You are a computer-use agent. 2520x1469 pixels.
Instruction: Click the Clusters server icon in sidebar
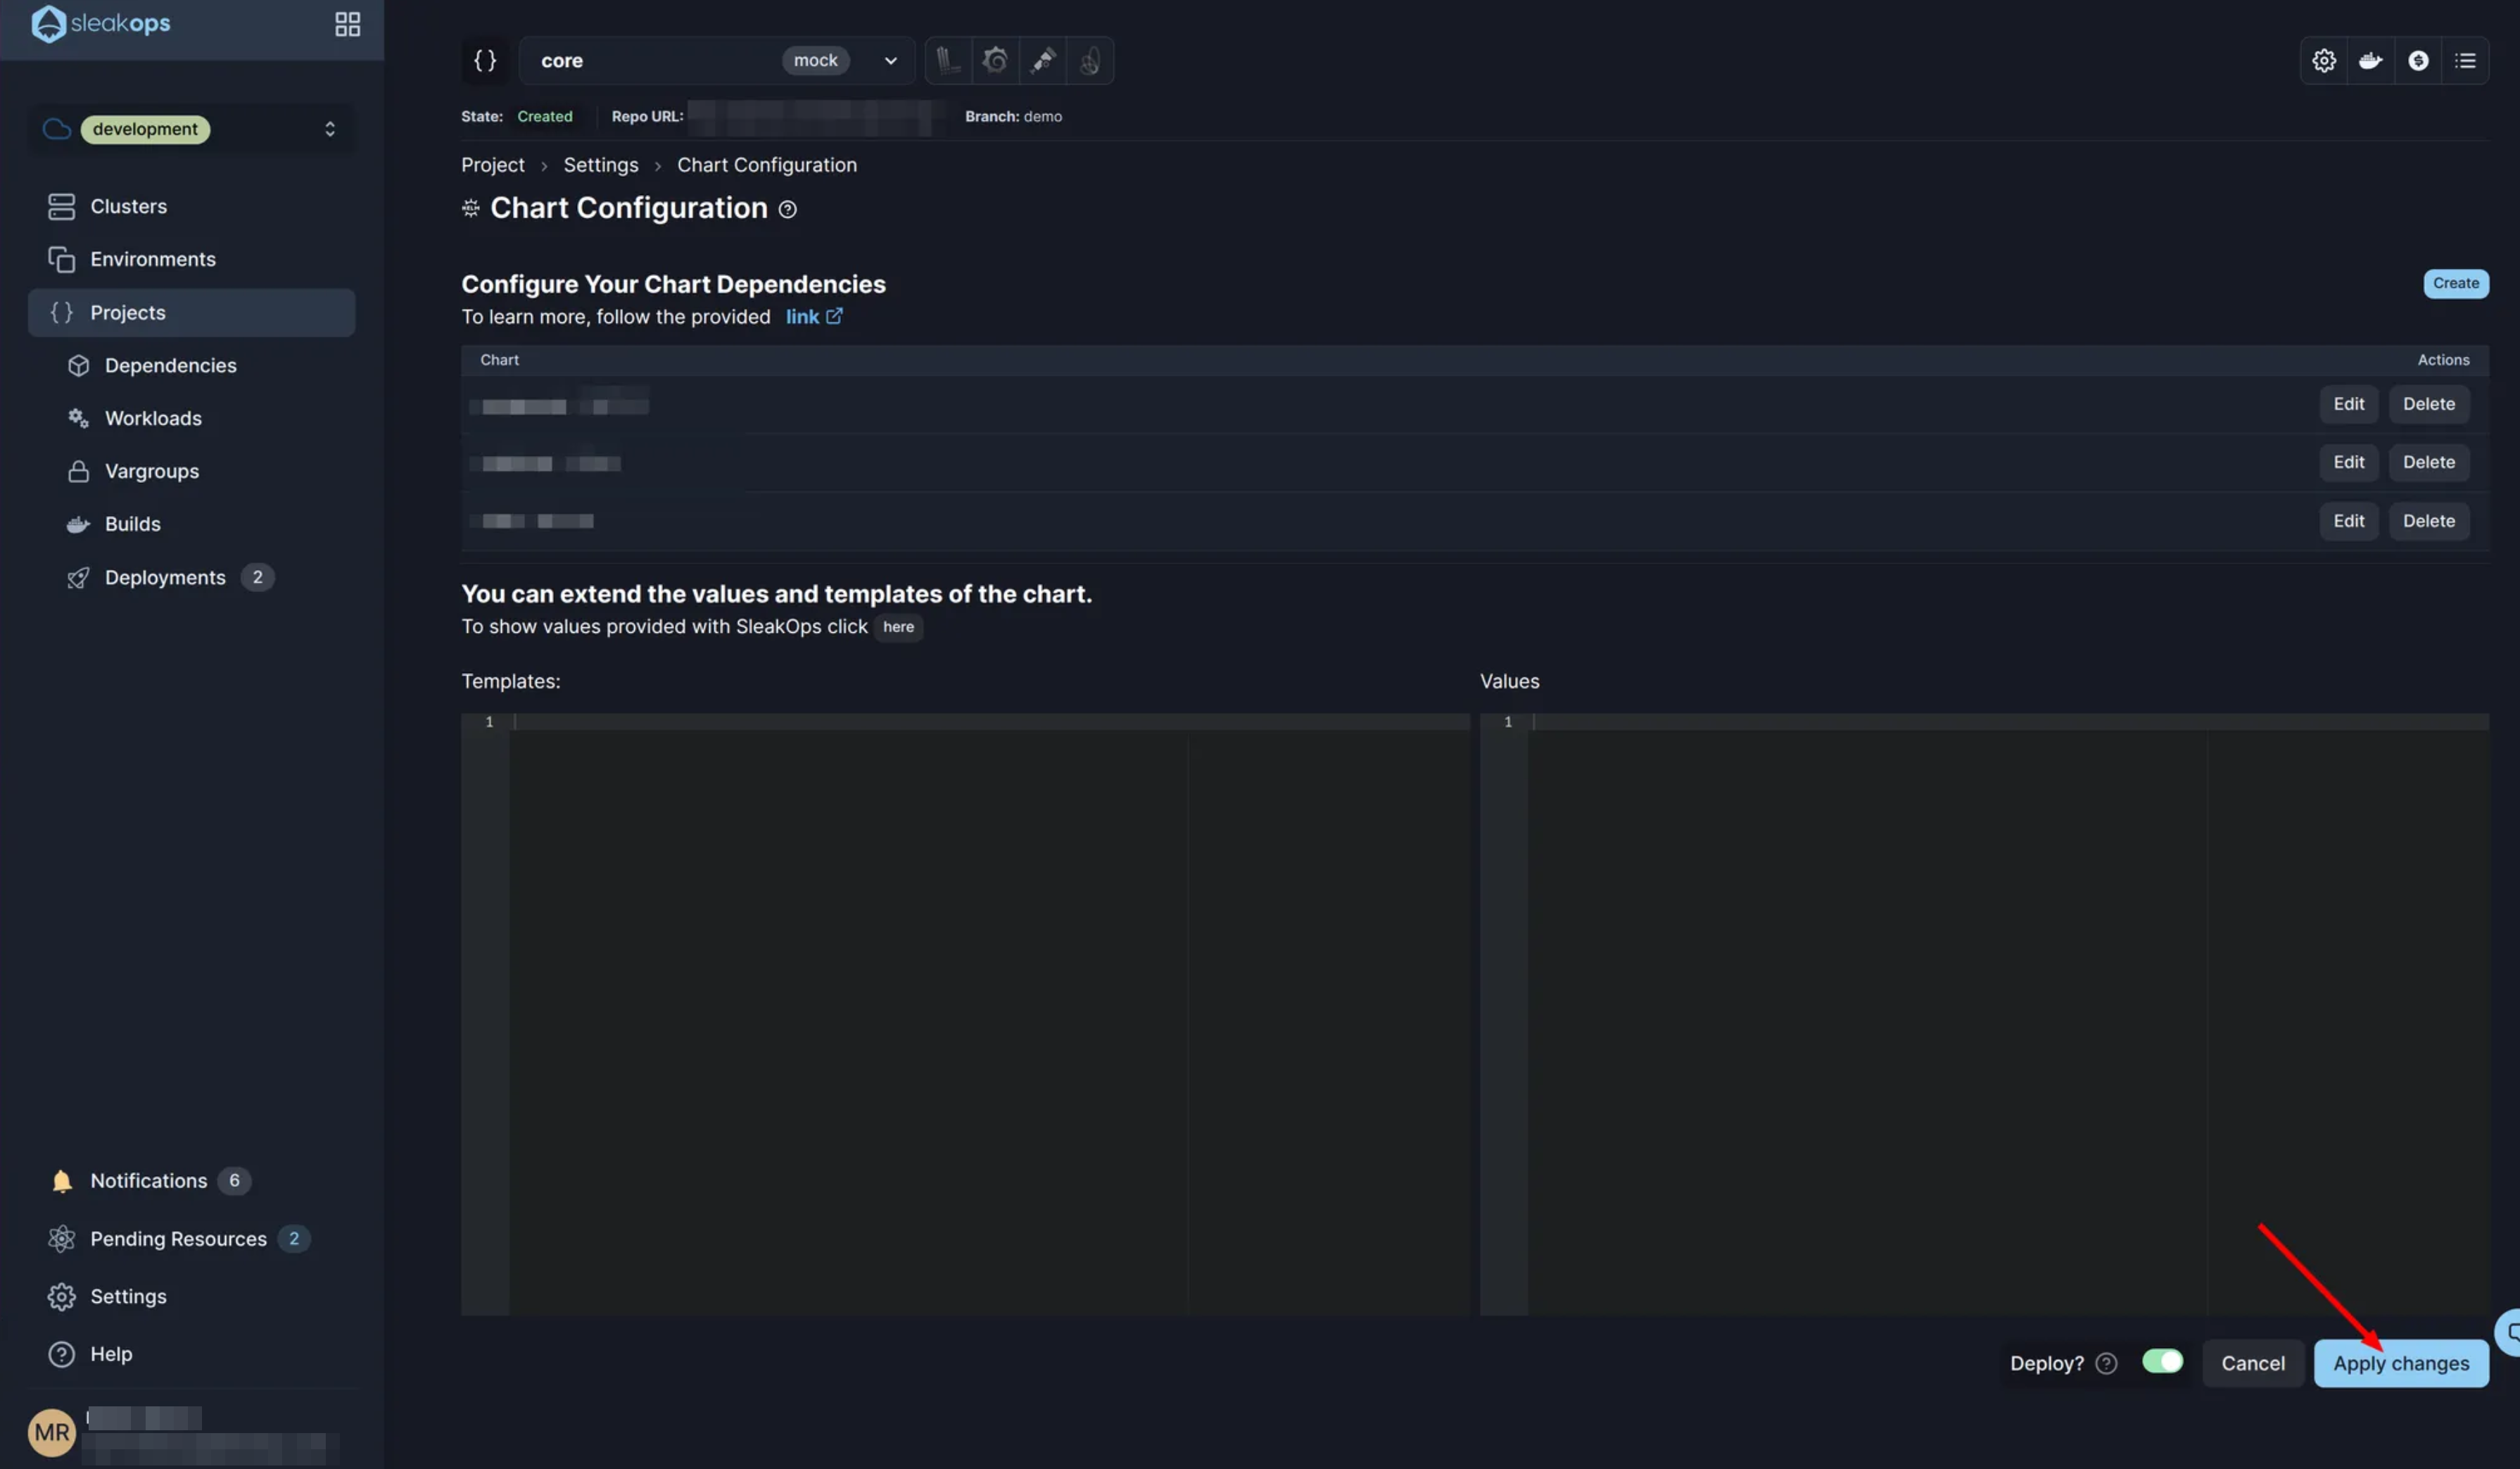pyautogui.click(x=61, y=206)
